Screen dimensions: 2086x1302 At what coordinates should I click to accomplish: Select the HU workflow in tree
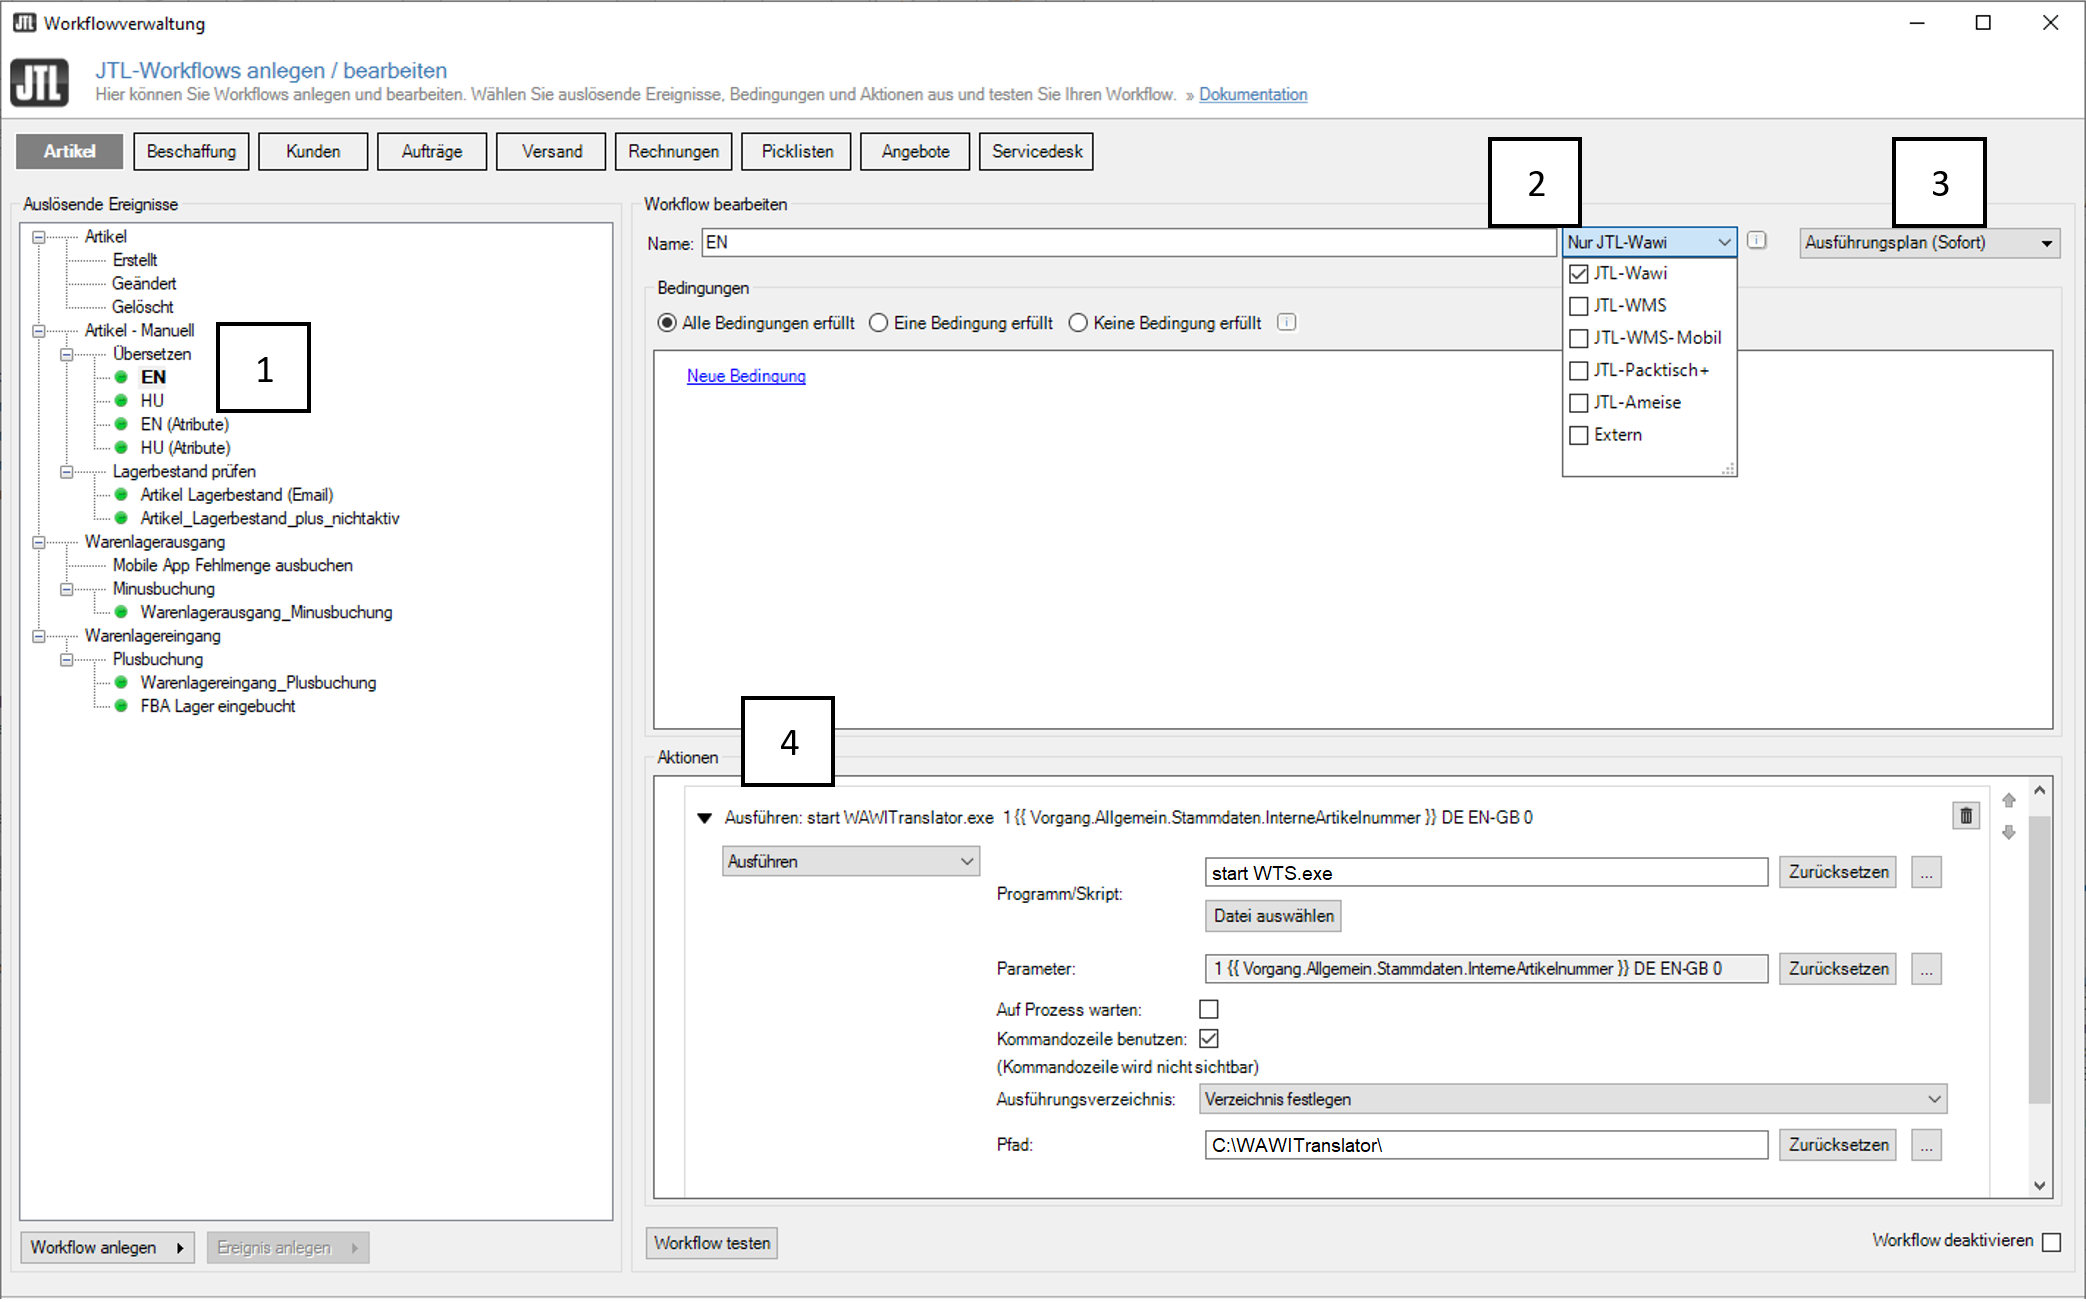(x=152, y=401)
